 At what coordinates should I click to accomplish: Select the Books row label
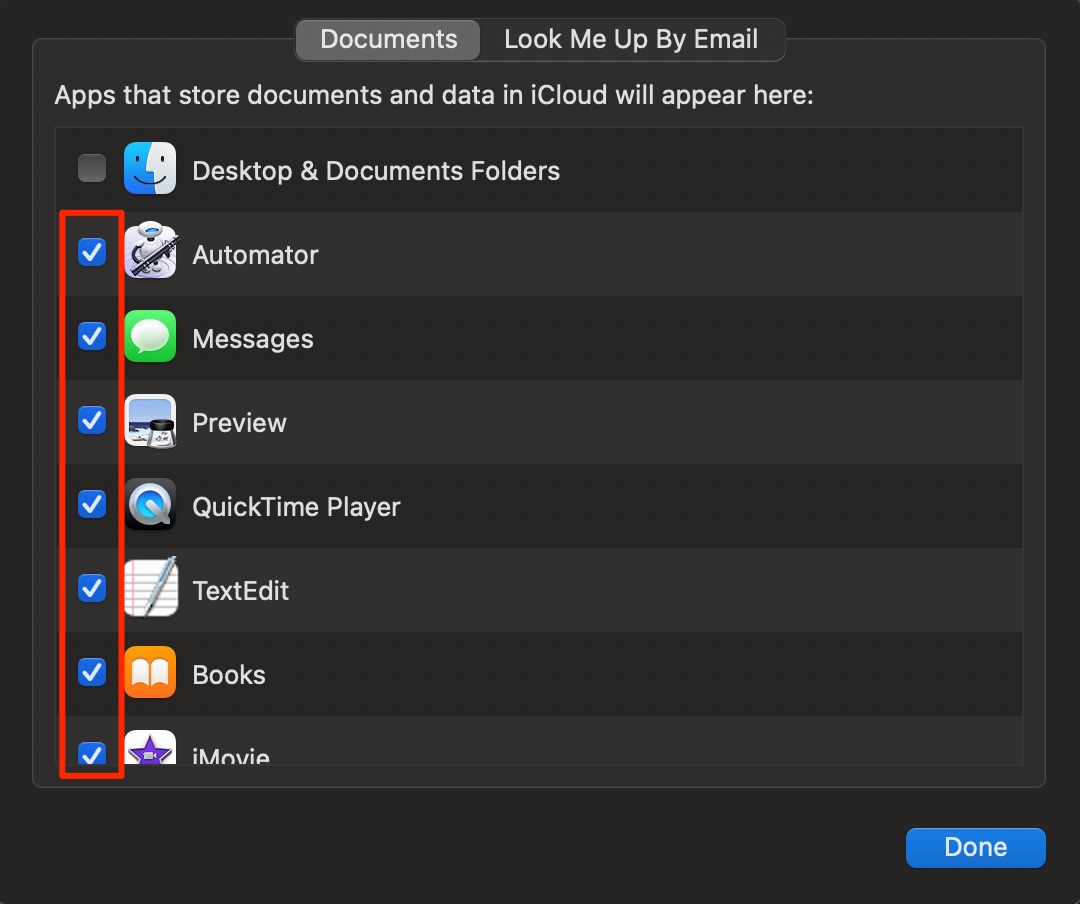(229, 673)
